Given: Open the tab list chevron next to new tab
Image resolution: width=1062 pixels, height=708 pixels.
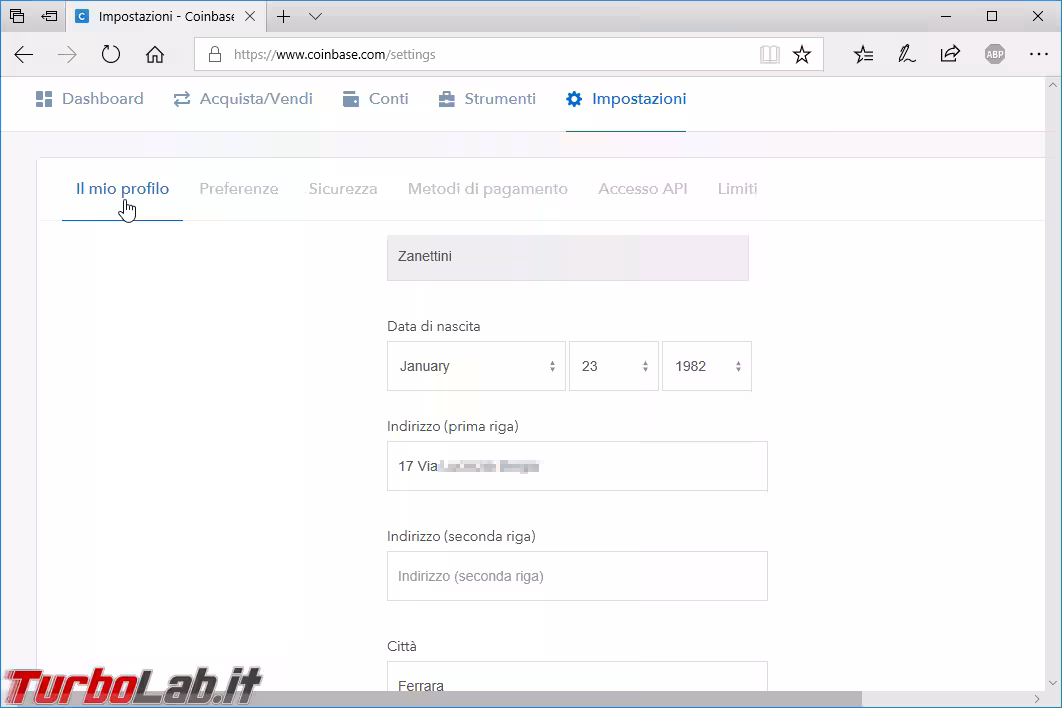Looking at the screenshot, I should [315, 17].
